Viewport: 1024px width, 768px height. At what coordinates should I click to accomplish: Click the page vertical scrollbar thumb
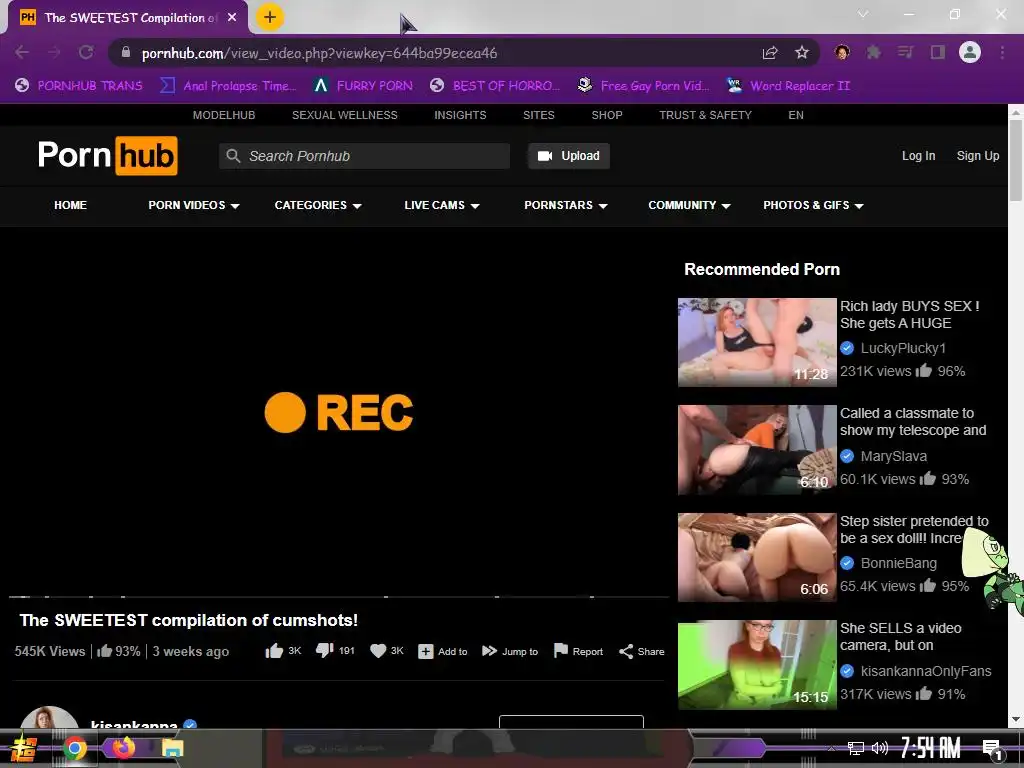1016,160
